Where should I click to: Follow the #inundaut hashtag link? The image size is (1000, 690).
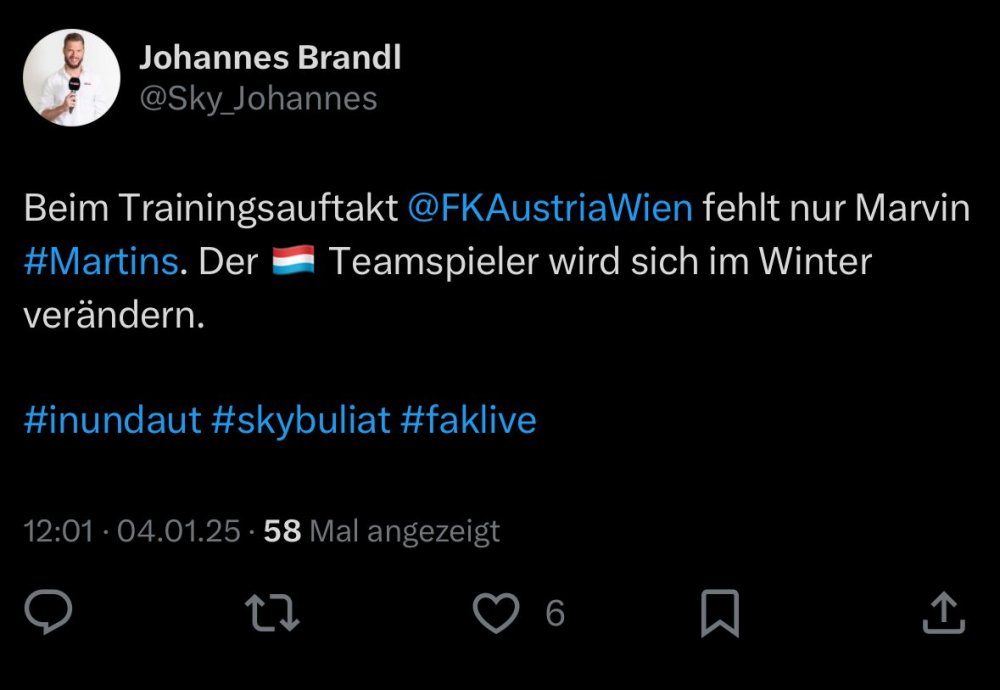112,420
